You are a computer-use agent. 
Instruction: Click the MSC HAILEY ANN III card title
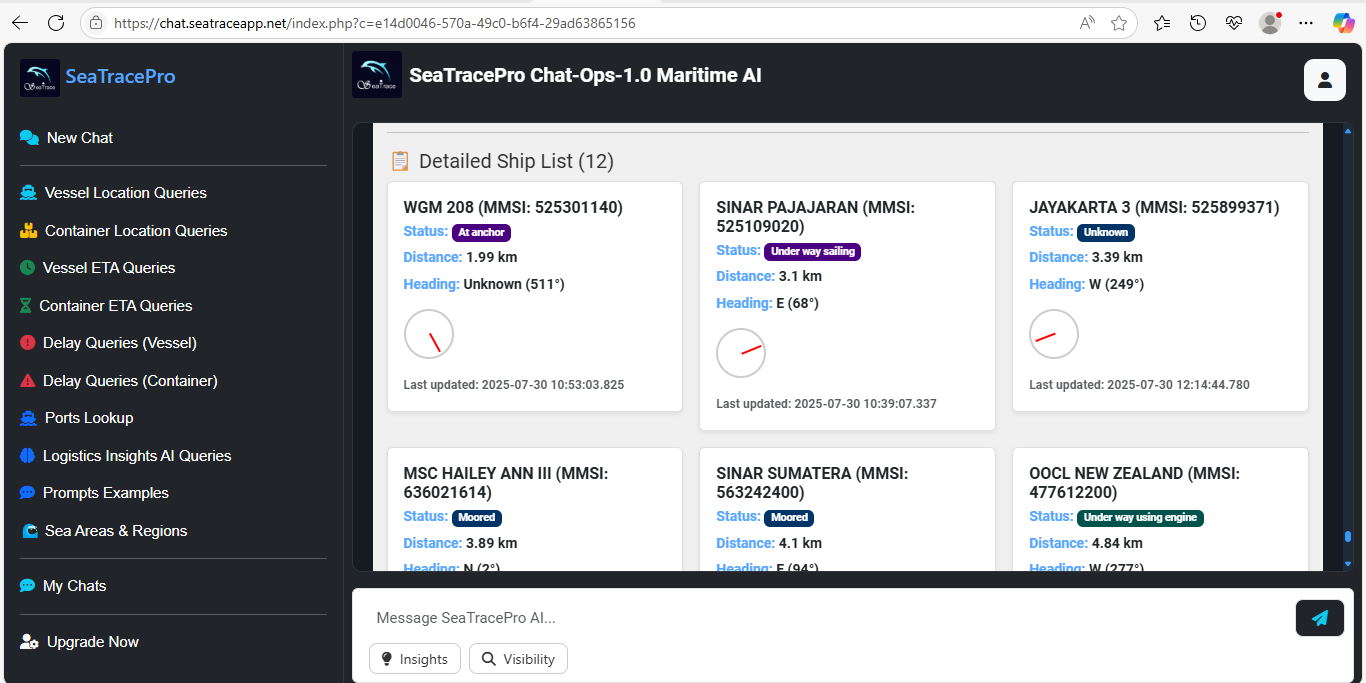(506, 483)
